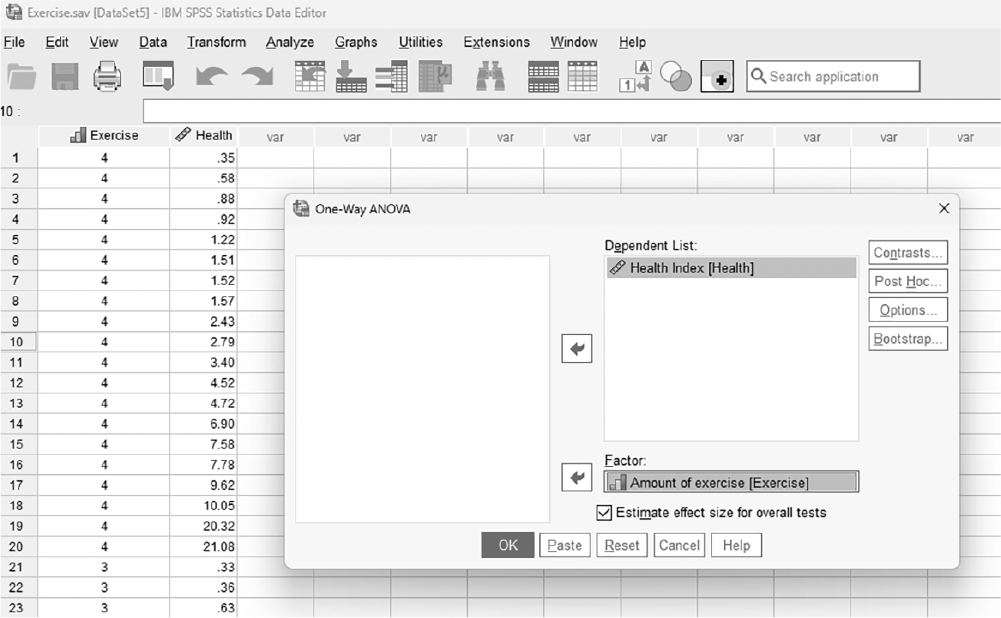Click arrow button beside Factor field
This screenshot has height=618, width=1001.
coord(577,478)
